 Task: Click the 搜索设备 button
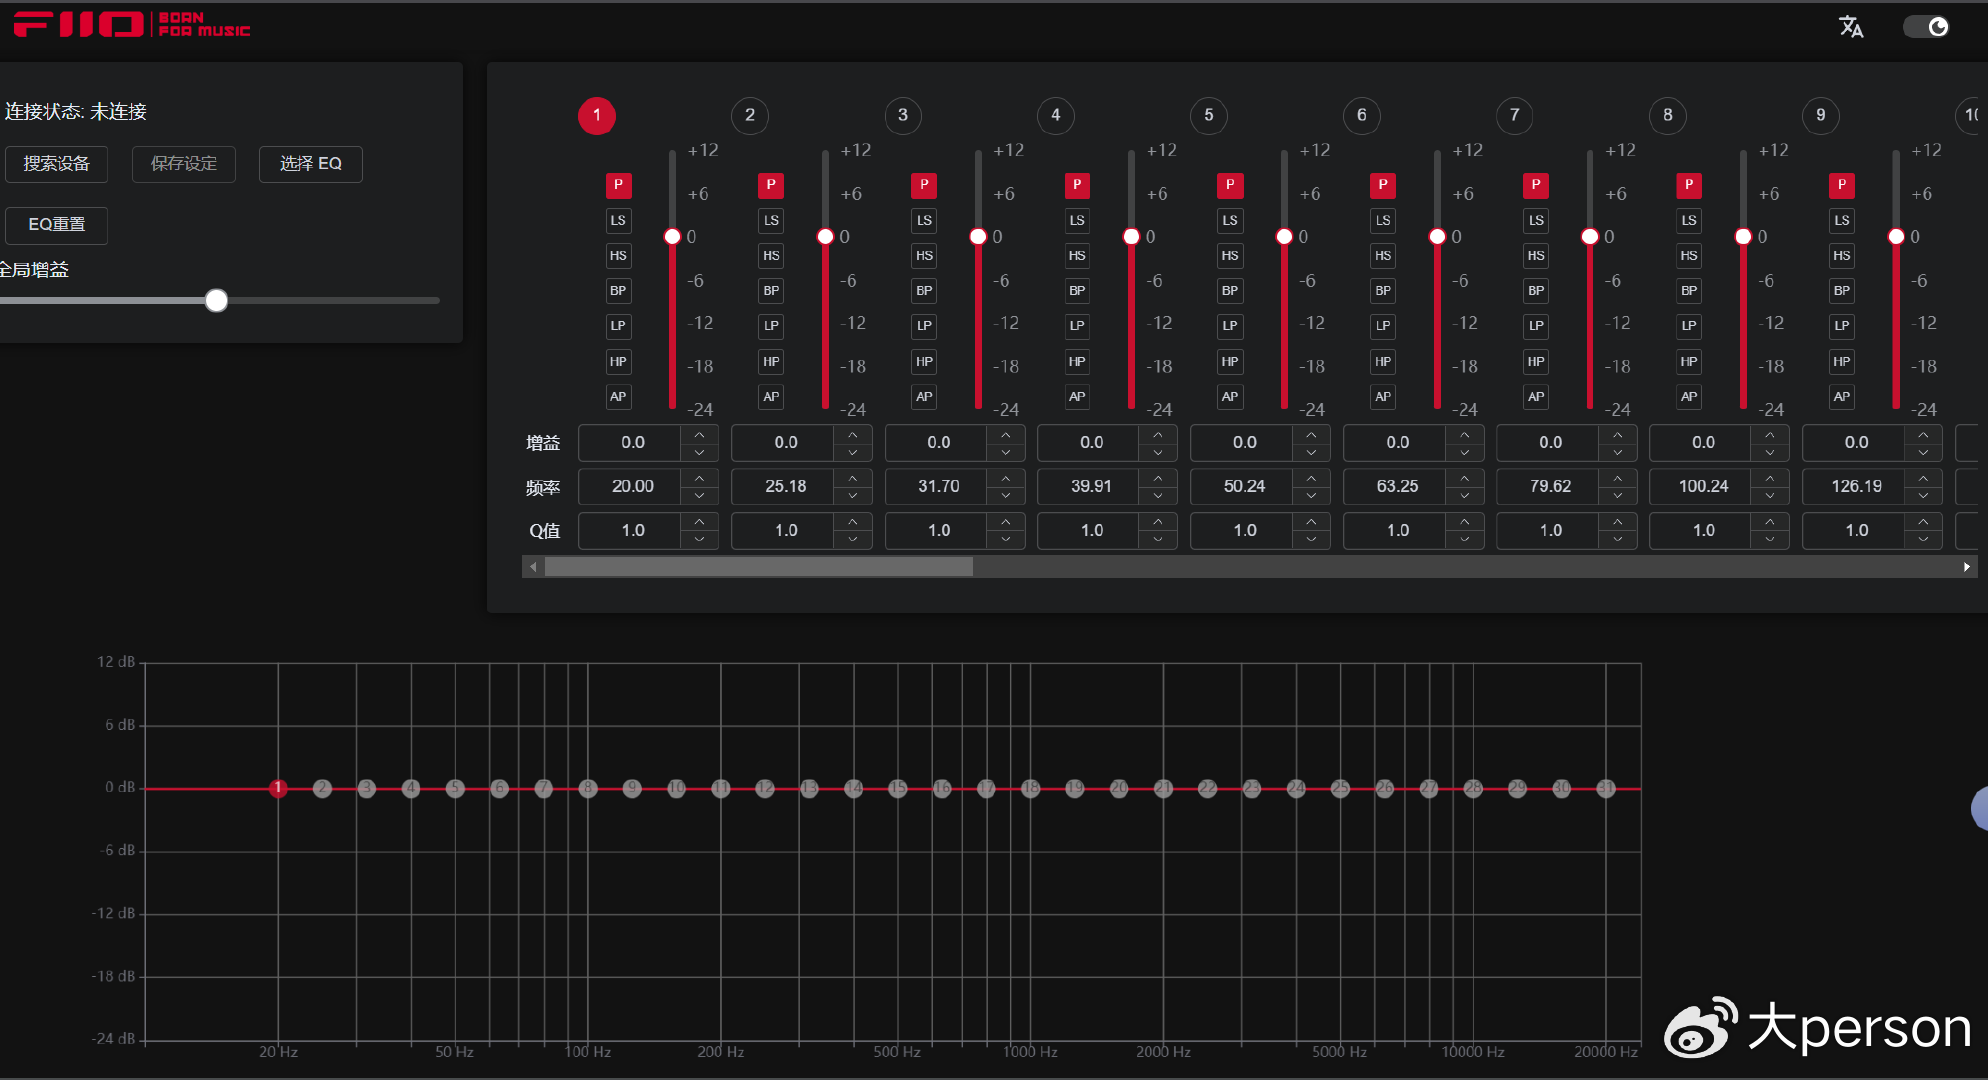coord(57,164)
